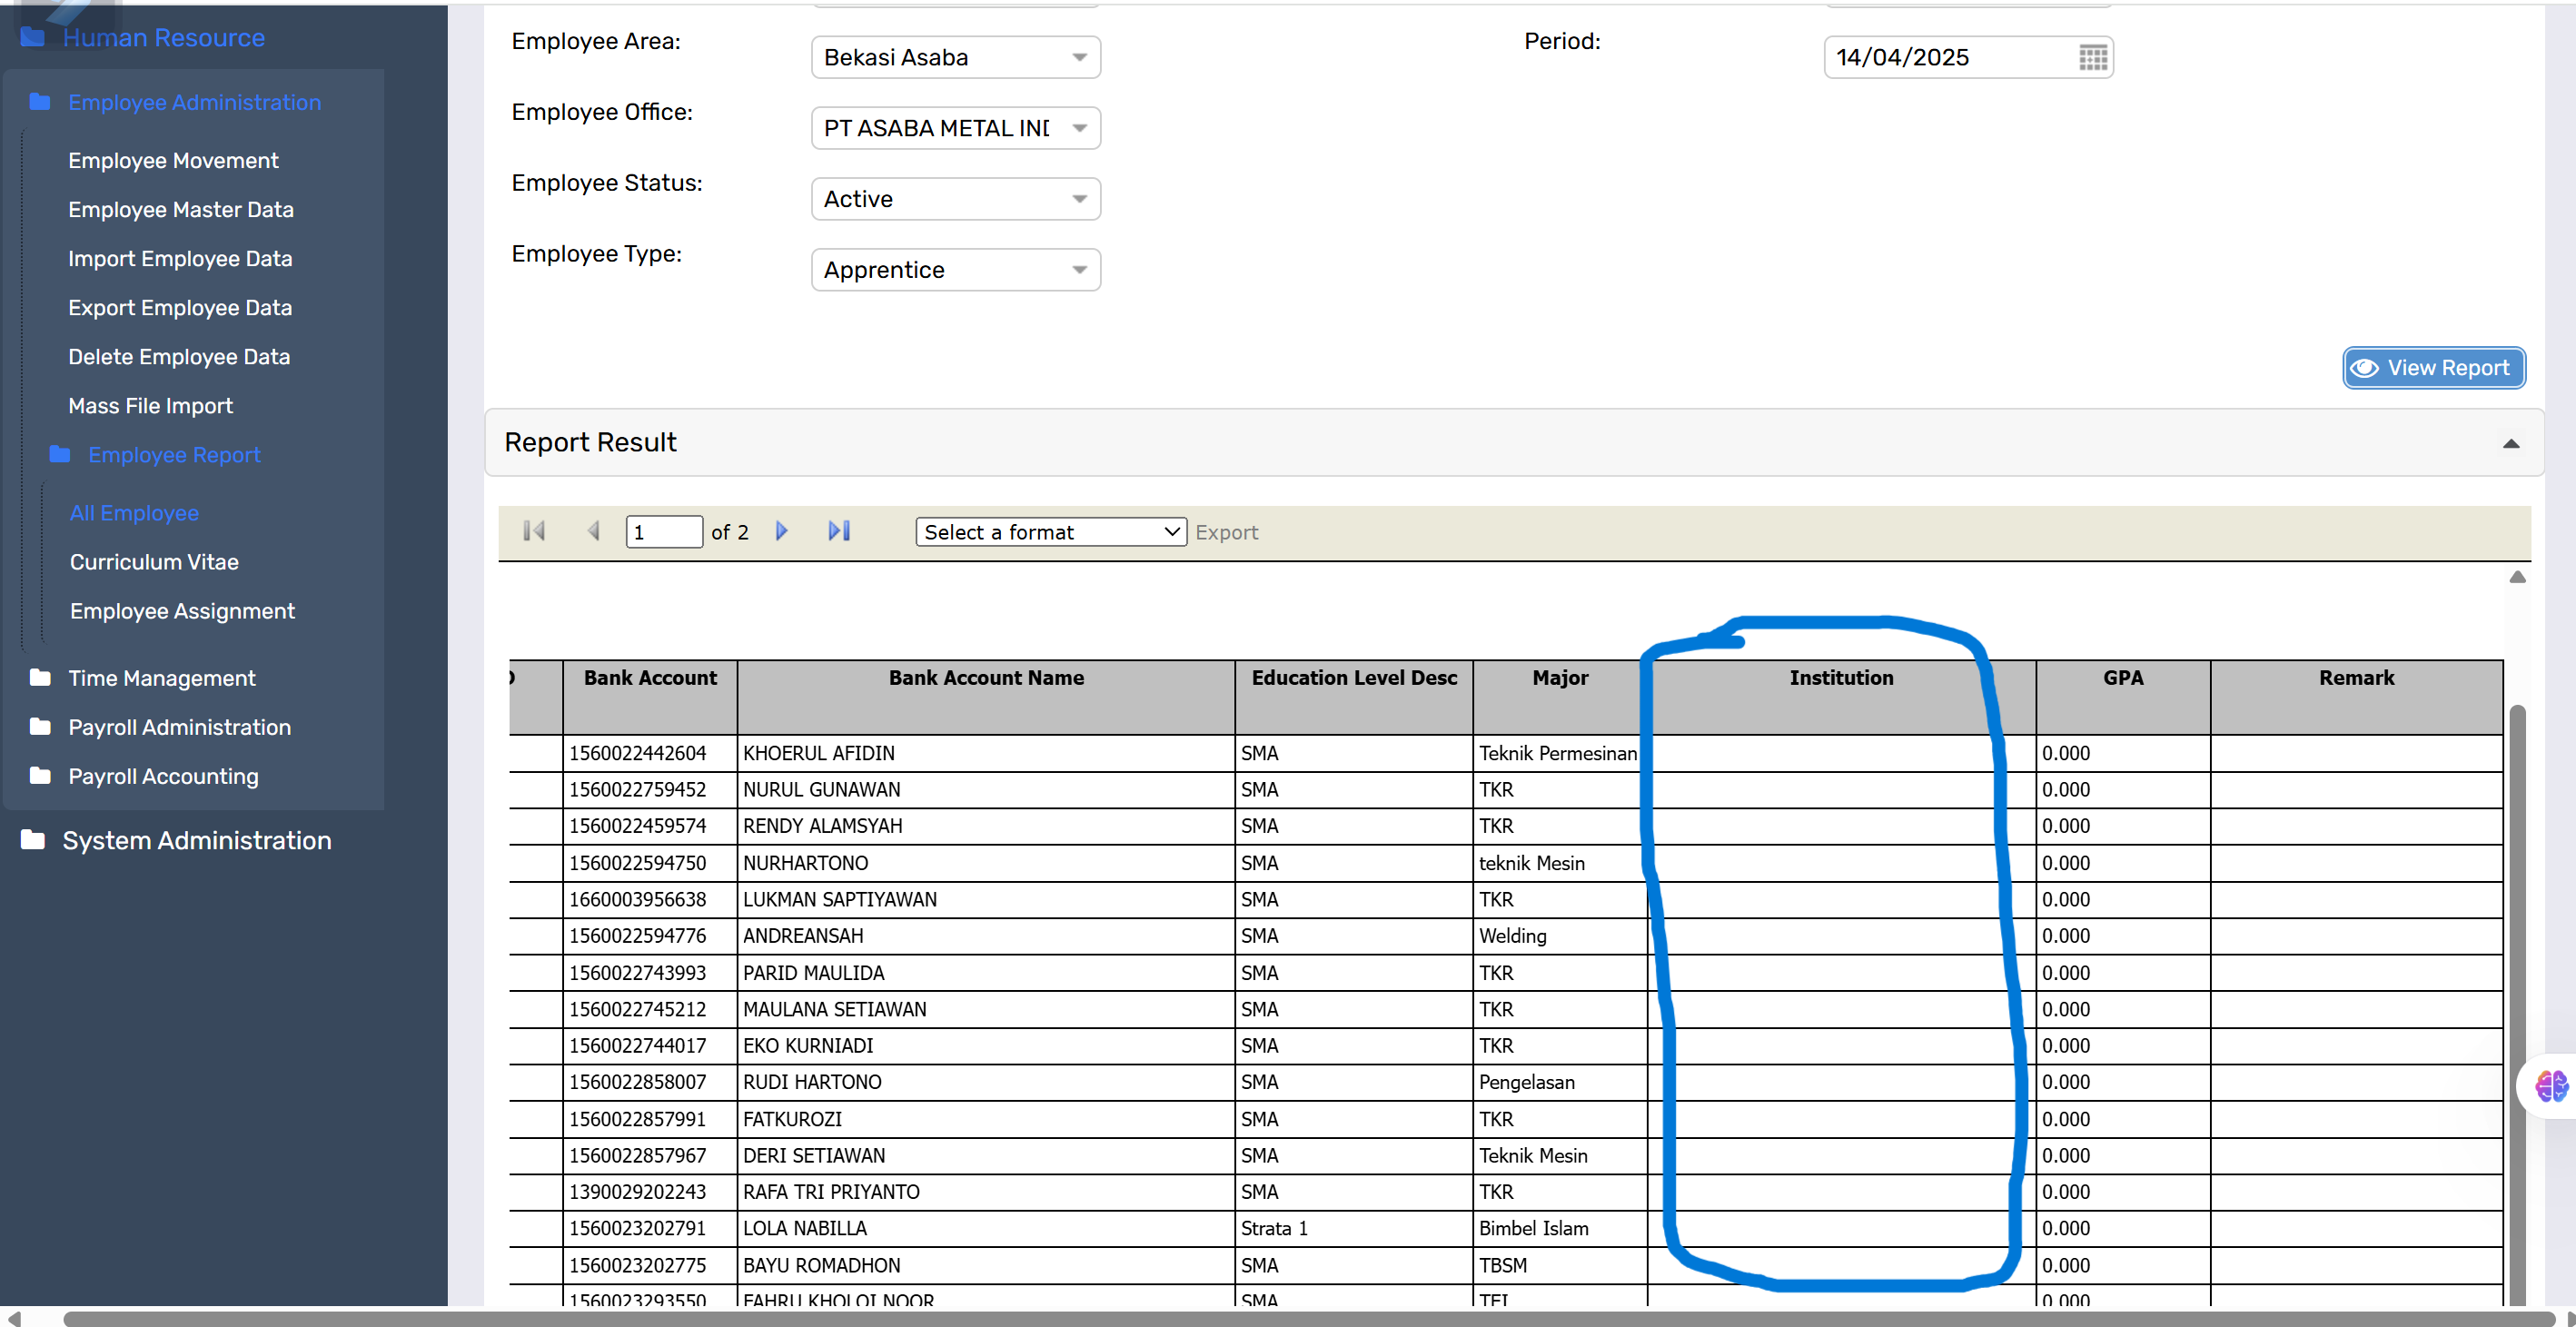Image resolution: width=2576 pixels, height=1327 pixels.
Task: Open Export Employee Data menu item
Action: (x=180, y=308)
